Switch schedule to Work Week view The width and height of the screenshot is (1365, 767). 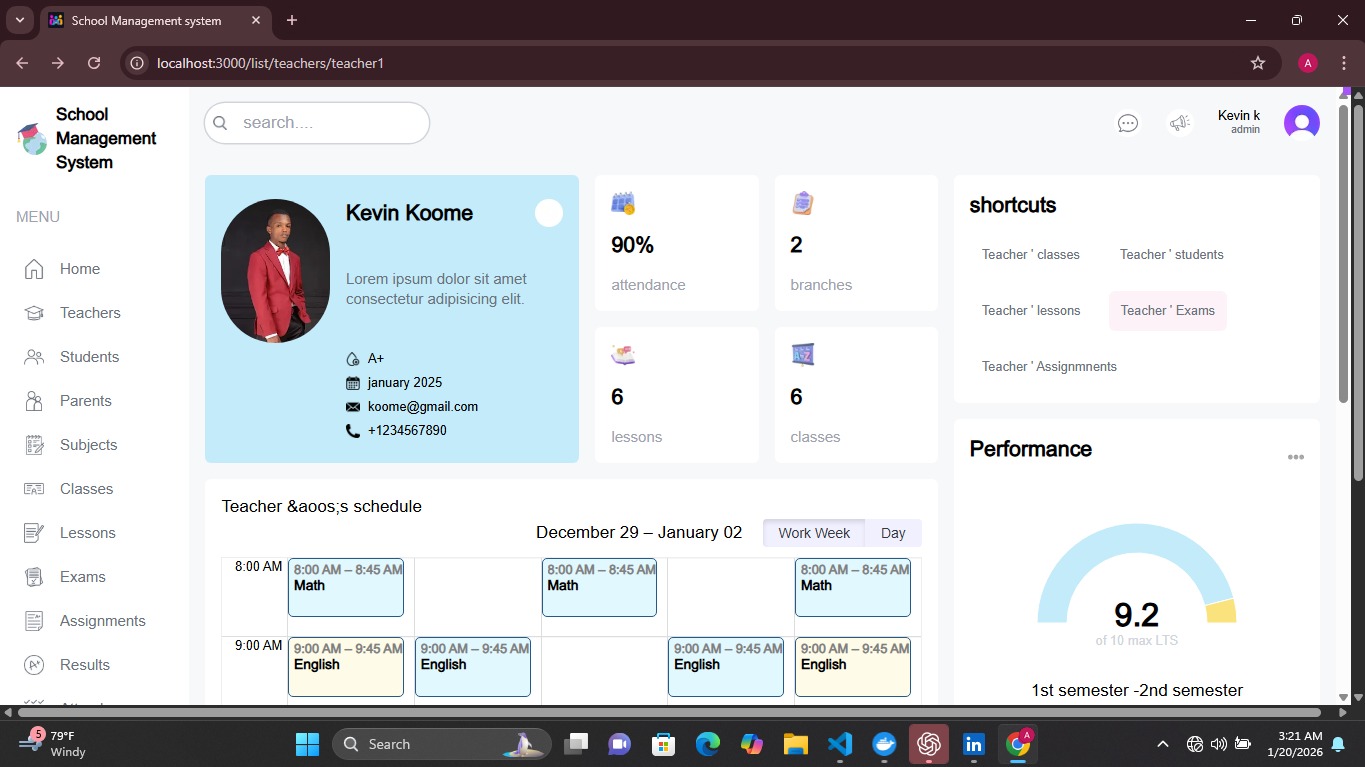[813, 533]
